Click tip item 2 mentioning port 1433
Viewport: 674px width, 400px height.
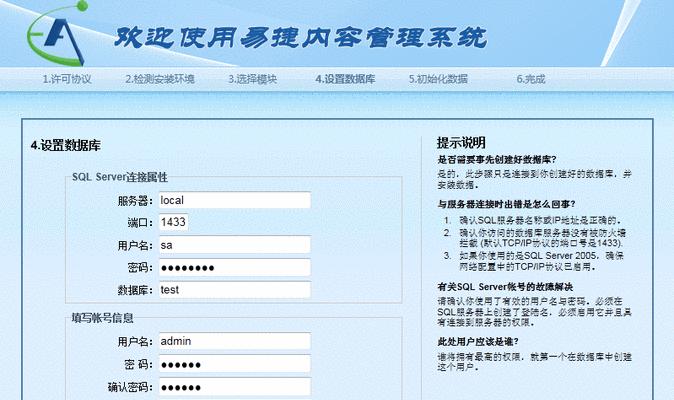(x=542, y=238)
